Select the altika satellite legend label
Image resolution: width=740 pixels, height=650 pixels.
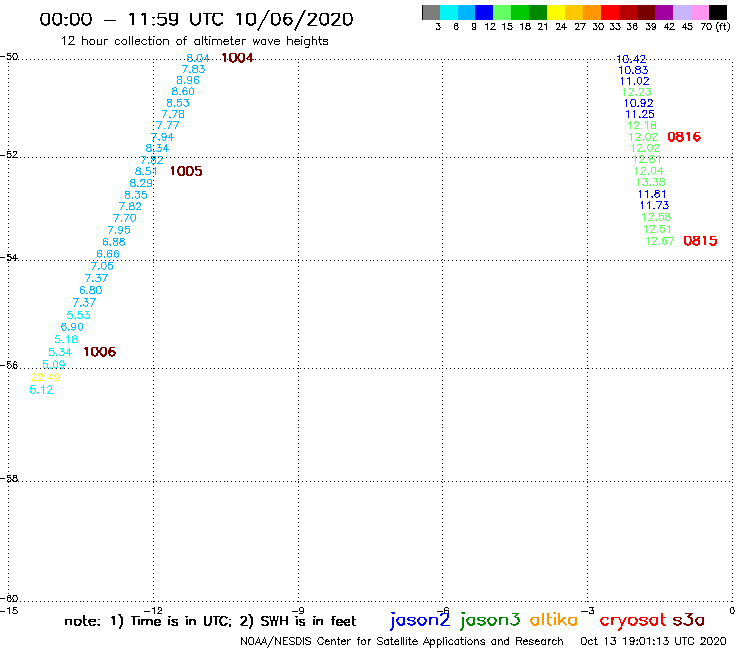pyautogui.click(x=554, y=619)
